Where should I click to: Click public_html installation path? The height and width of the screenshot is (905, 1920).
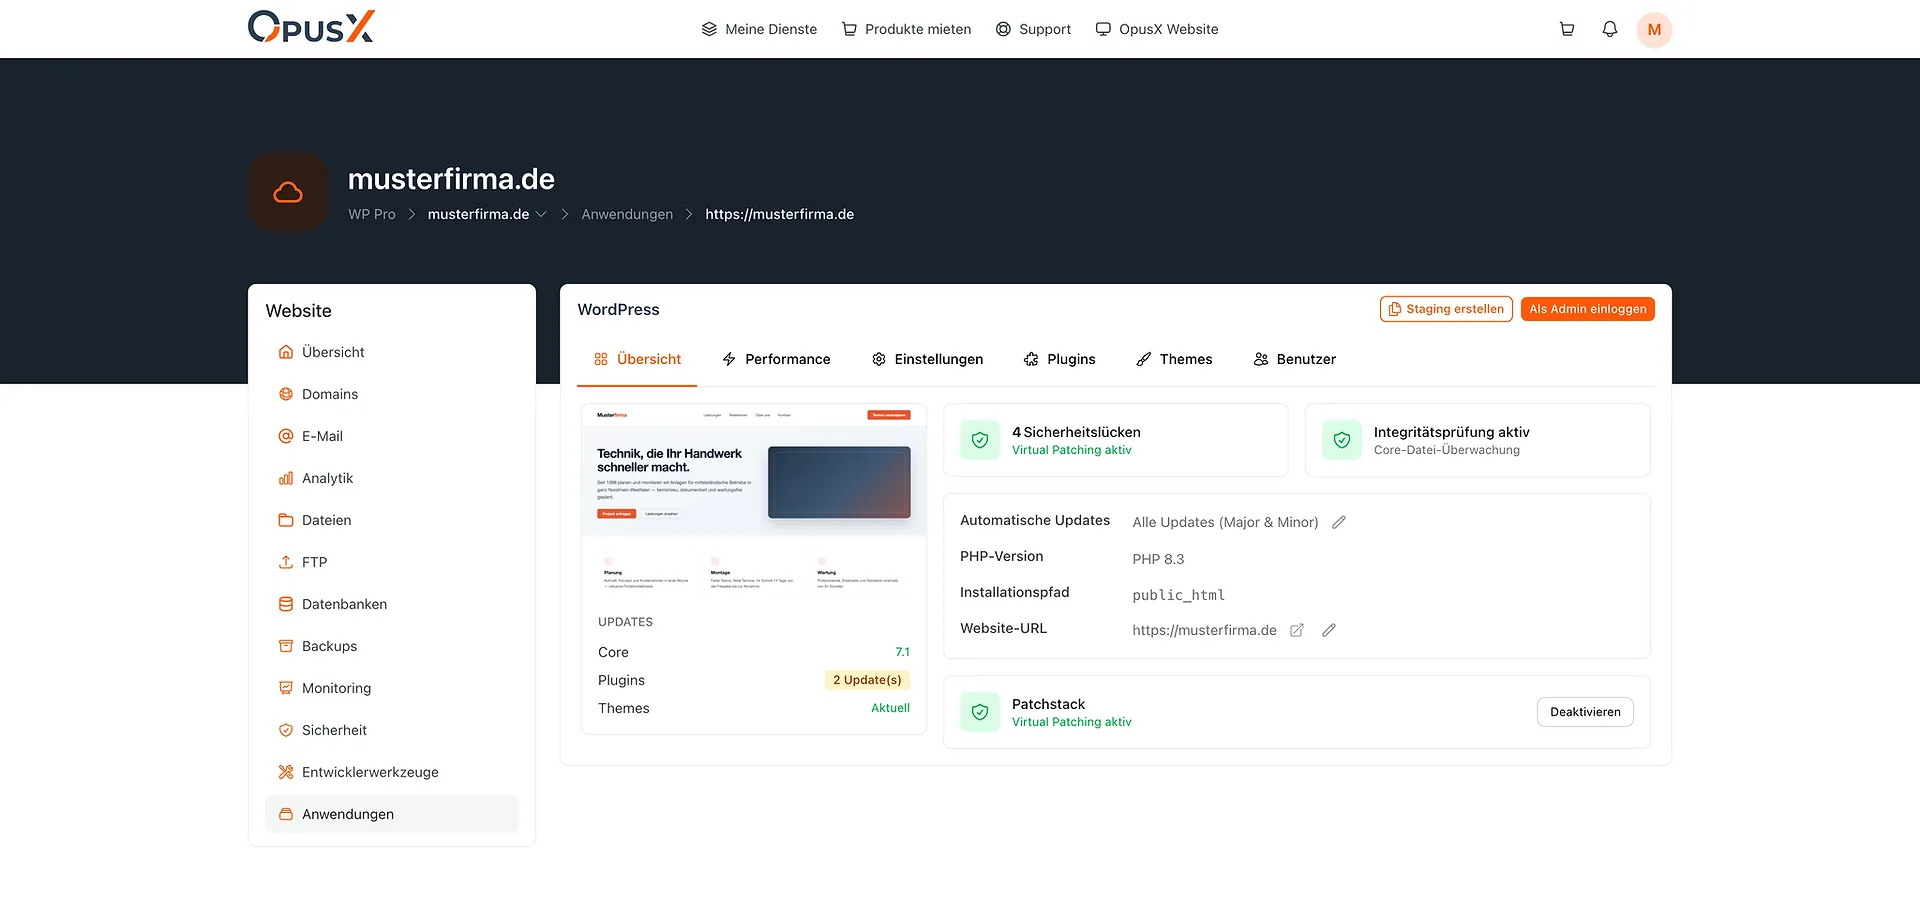click(1178, 595)
